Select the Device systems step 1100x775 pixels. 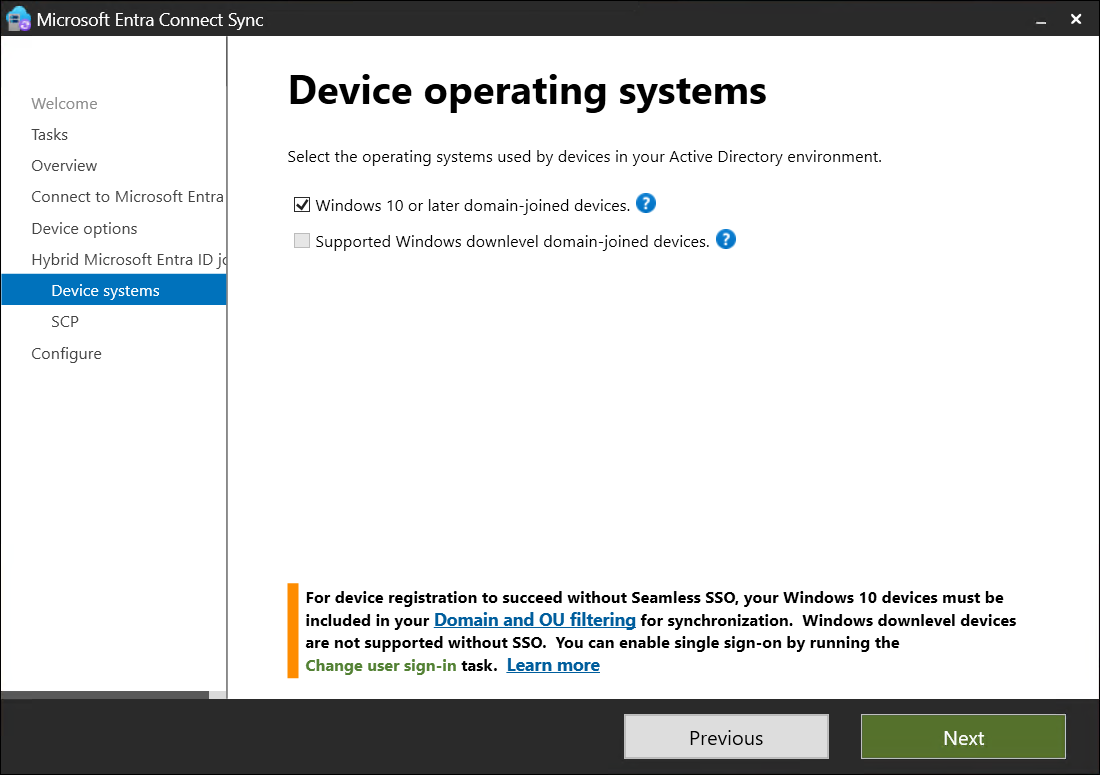click(105, 290)
